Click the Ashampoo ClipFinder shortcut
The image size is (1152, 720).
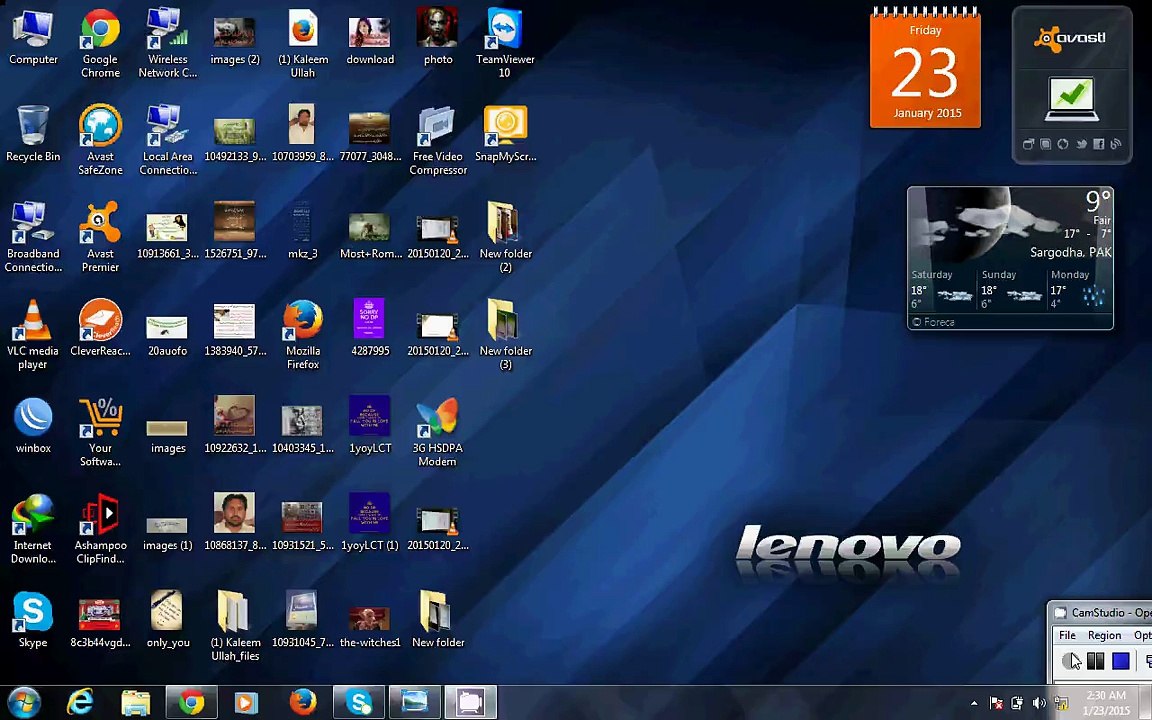click(101, 529)
